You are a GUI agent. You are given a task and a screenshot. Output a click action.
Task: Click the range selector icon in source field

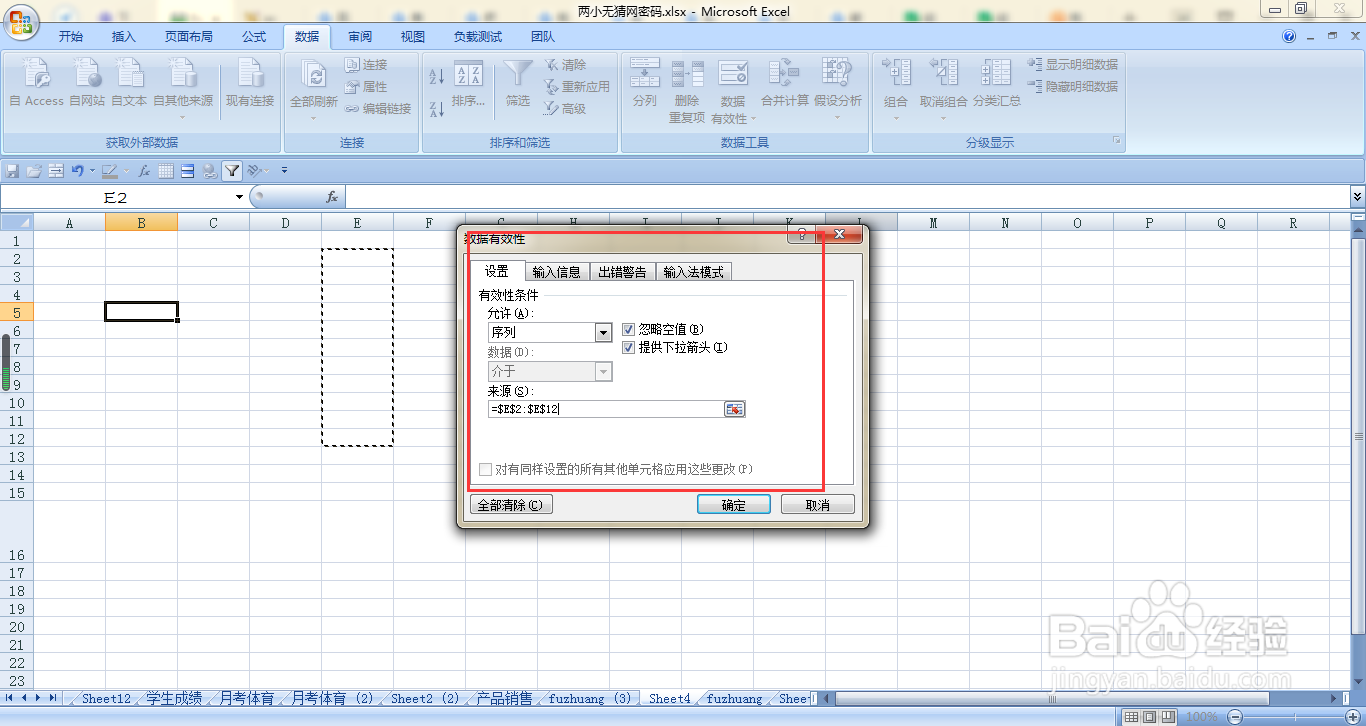tap(735, 409)
